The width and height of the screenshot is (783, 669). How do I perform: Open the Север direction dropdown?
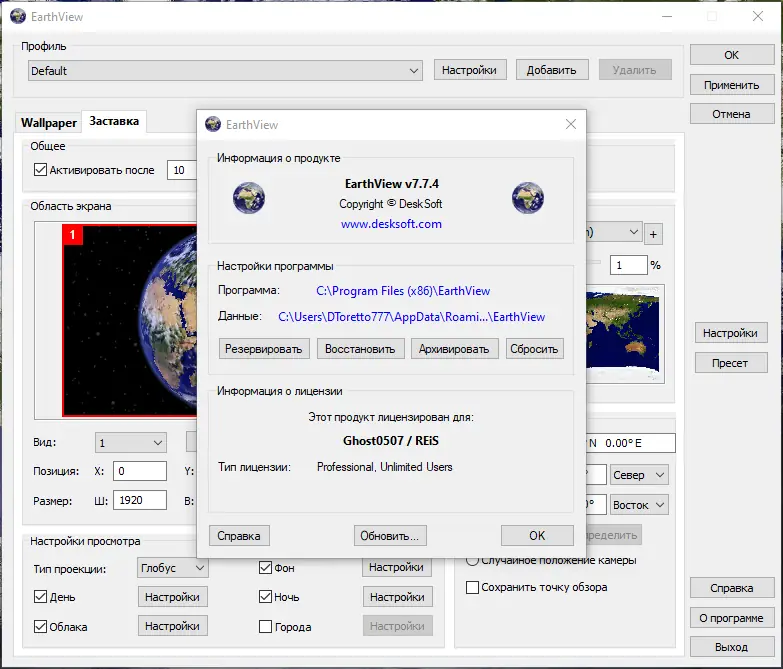(639, 475)
